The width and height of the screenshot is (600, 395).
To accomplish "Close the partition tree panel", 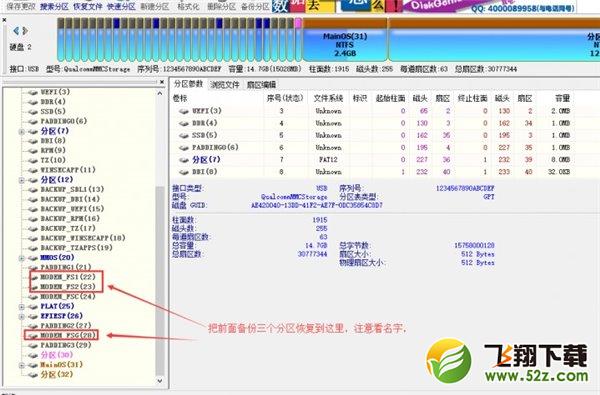I will coord(162,82).
